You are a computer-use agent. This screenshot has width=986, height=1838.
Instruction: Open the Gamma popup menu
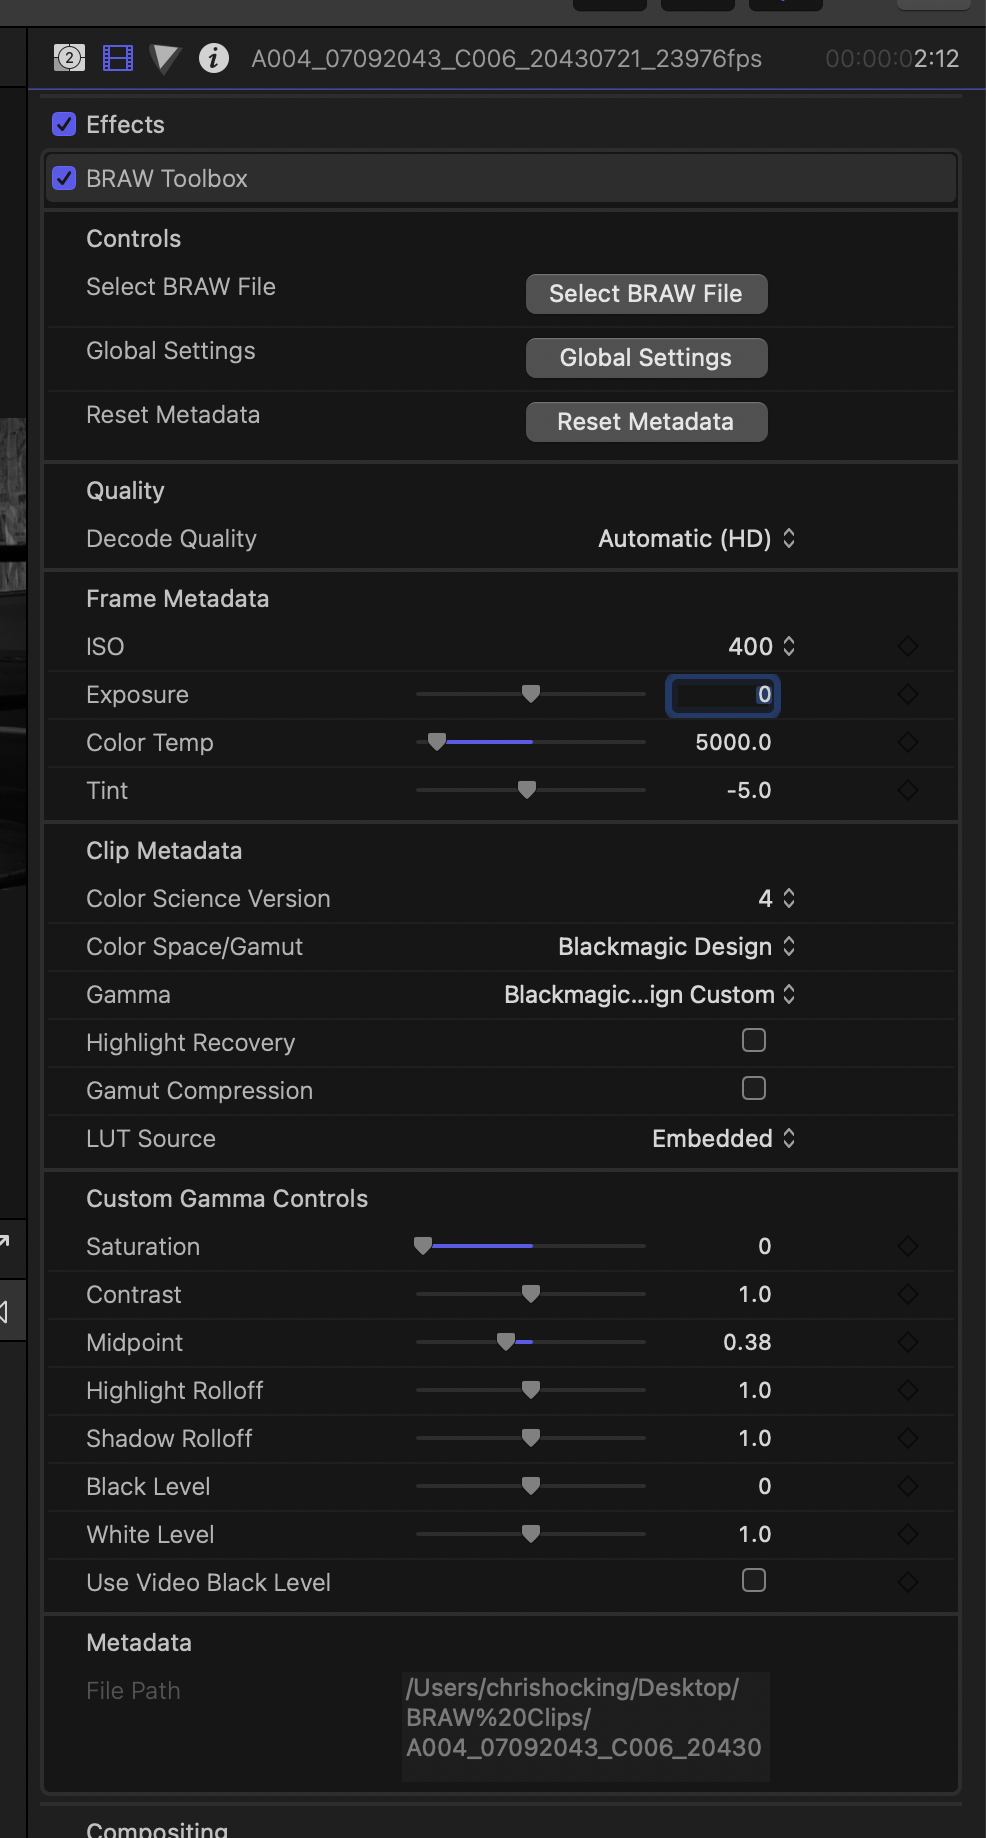[x=650, y=995]
